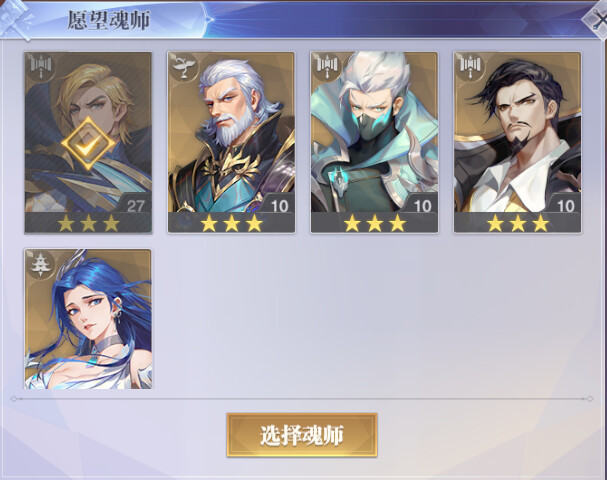Click the 愿望魂师 header title
The width and height of the screenshot is (607, 480).
tap(109, 20)
